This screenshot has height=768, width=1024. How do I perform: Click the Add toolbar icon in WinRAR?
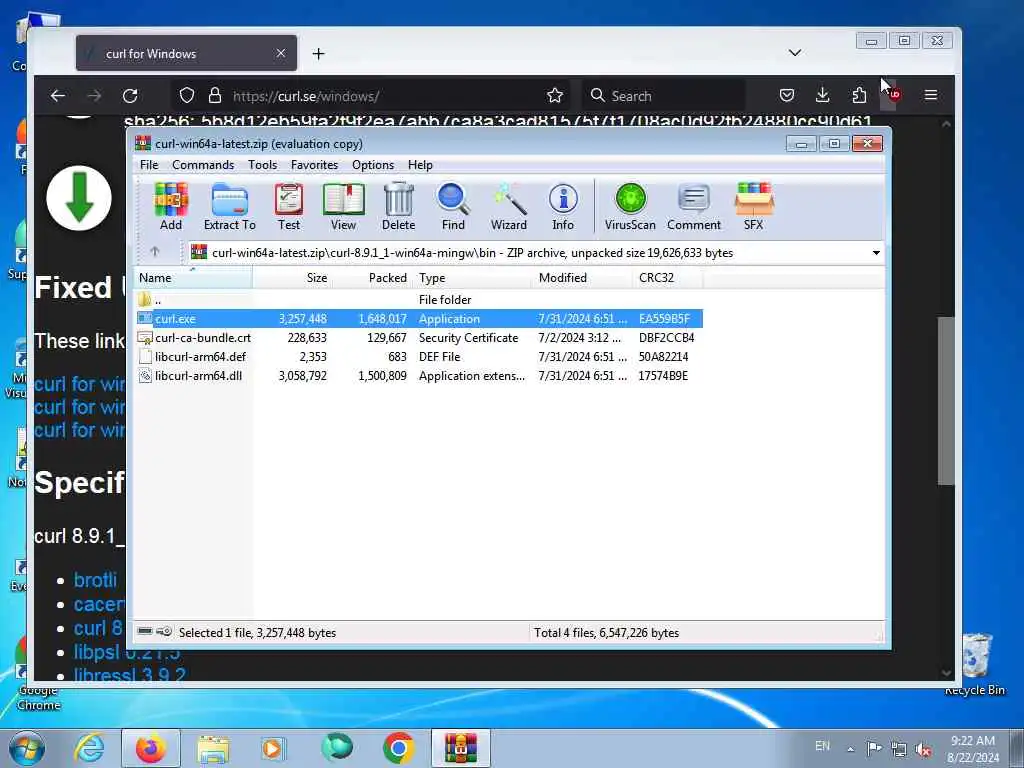click(x=170, y=206)
